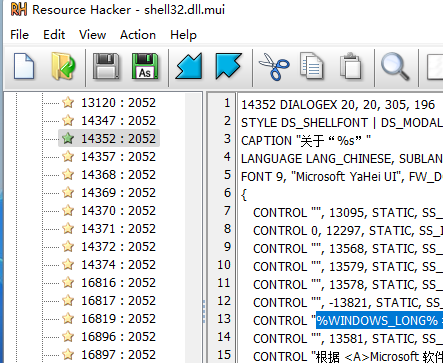Click the blue down-left arrow toolbar icon
Image resolution: width=443 pixels, height=363 pixels.
[189, 66]
